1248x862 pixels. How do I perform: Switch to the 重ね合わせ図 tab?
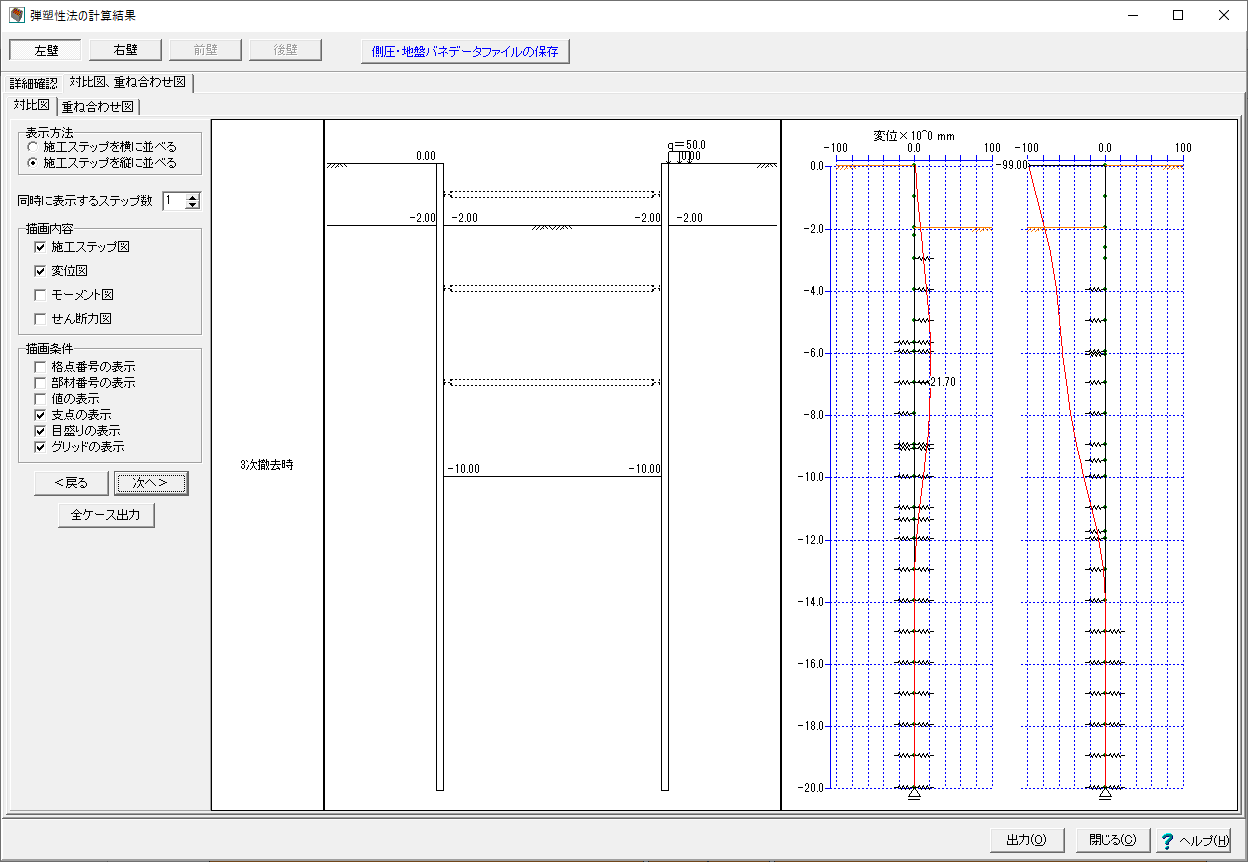(98, 106)
